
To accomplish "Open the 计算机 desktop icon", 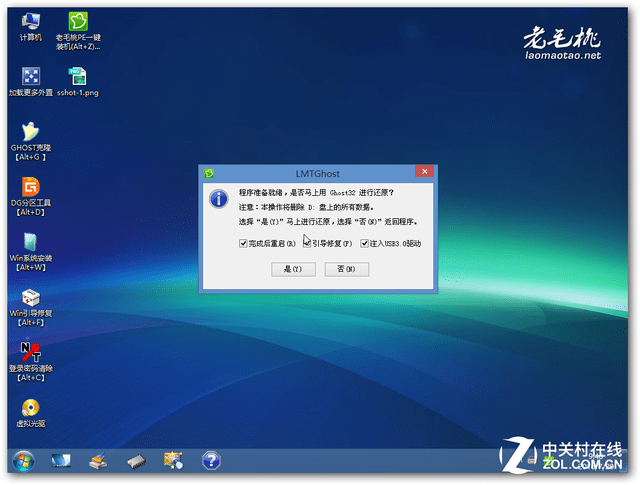I will pos(31,26).
